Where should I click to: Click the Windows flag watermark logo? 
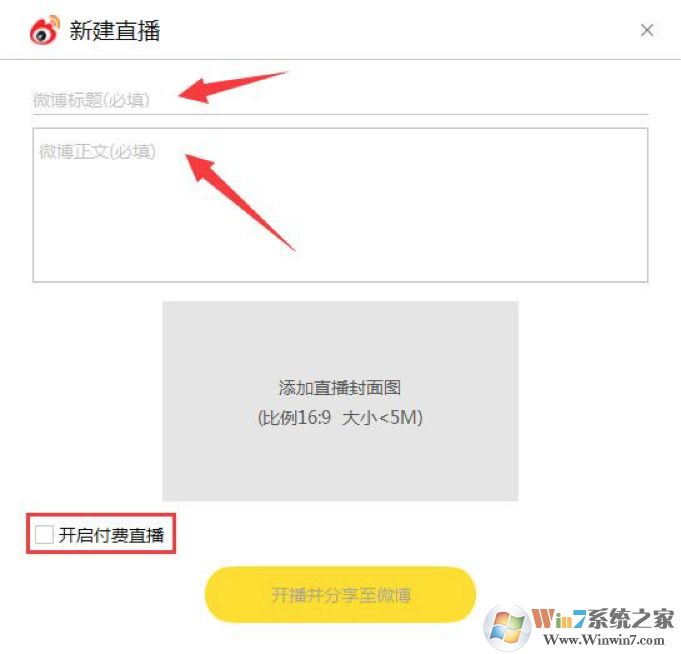(507, 627)
